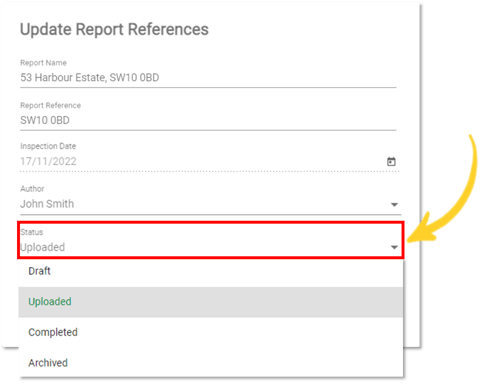
Task: Click the Inspection Date field showing 17/11/2022
Action: click(x=209, y=162)
